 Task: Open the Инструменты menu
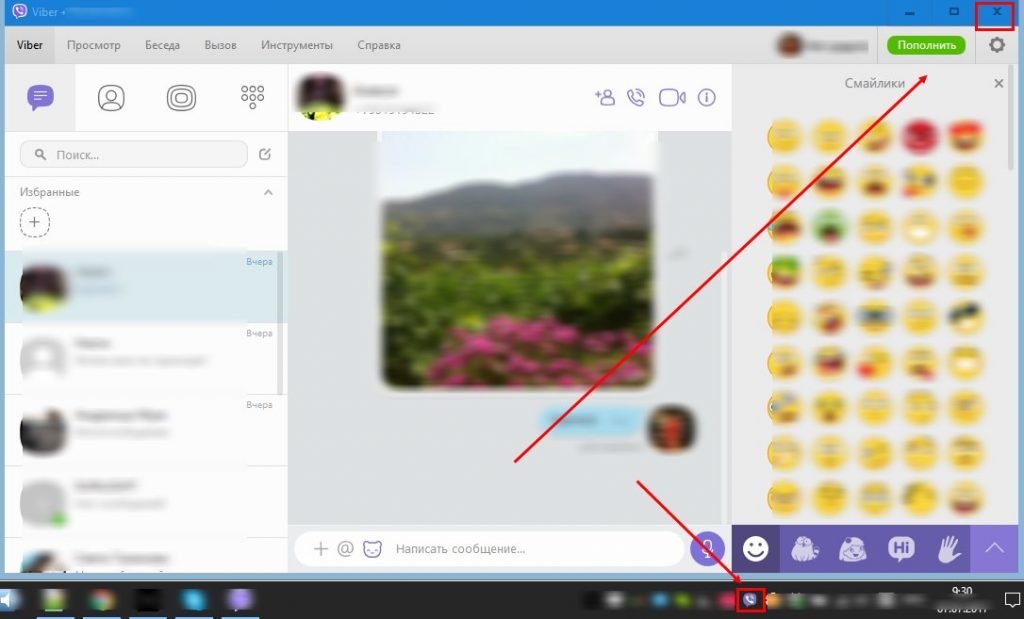pos(296,45)
